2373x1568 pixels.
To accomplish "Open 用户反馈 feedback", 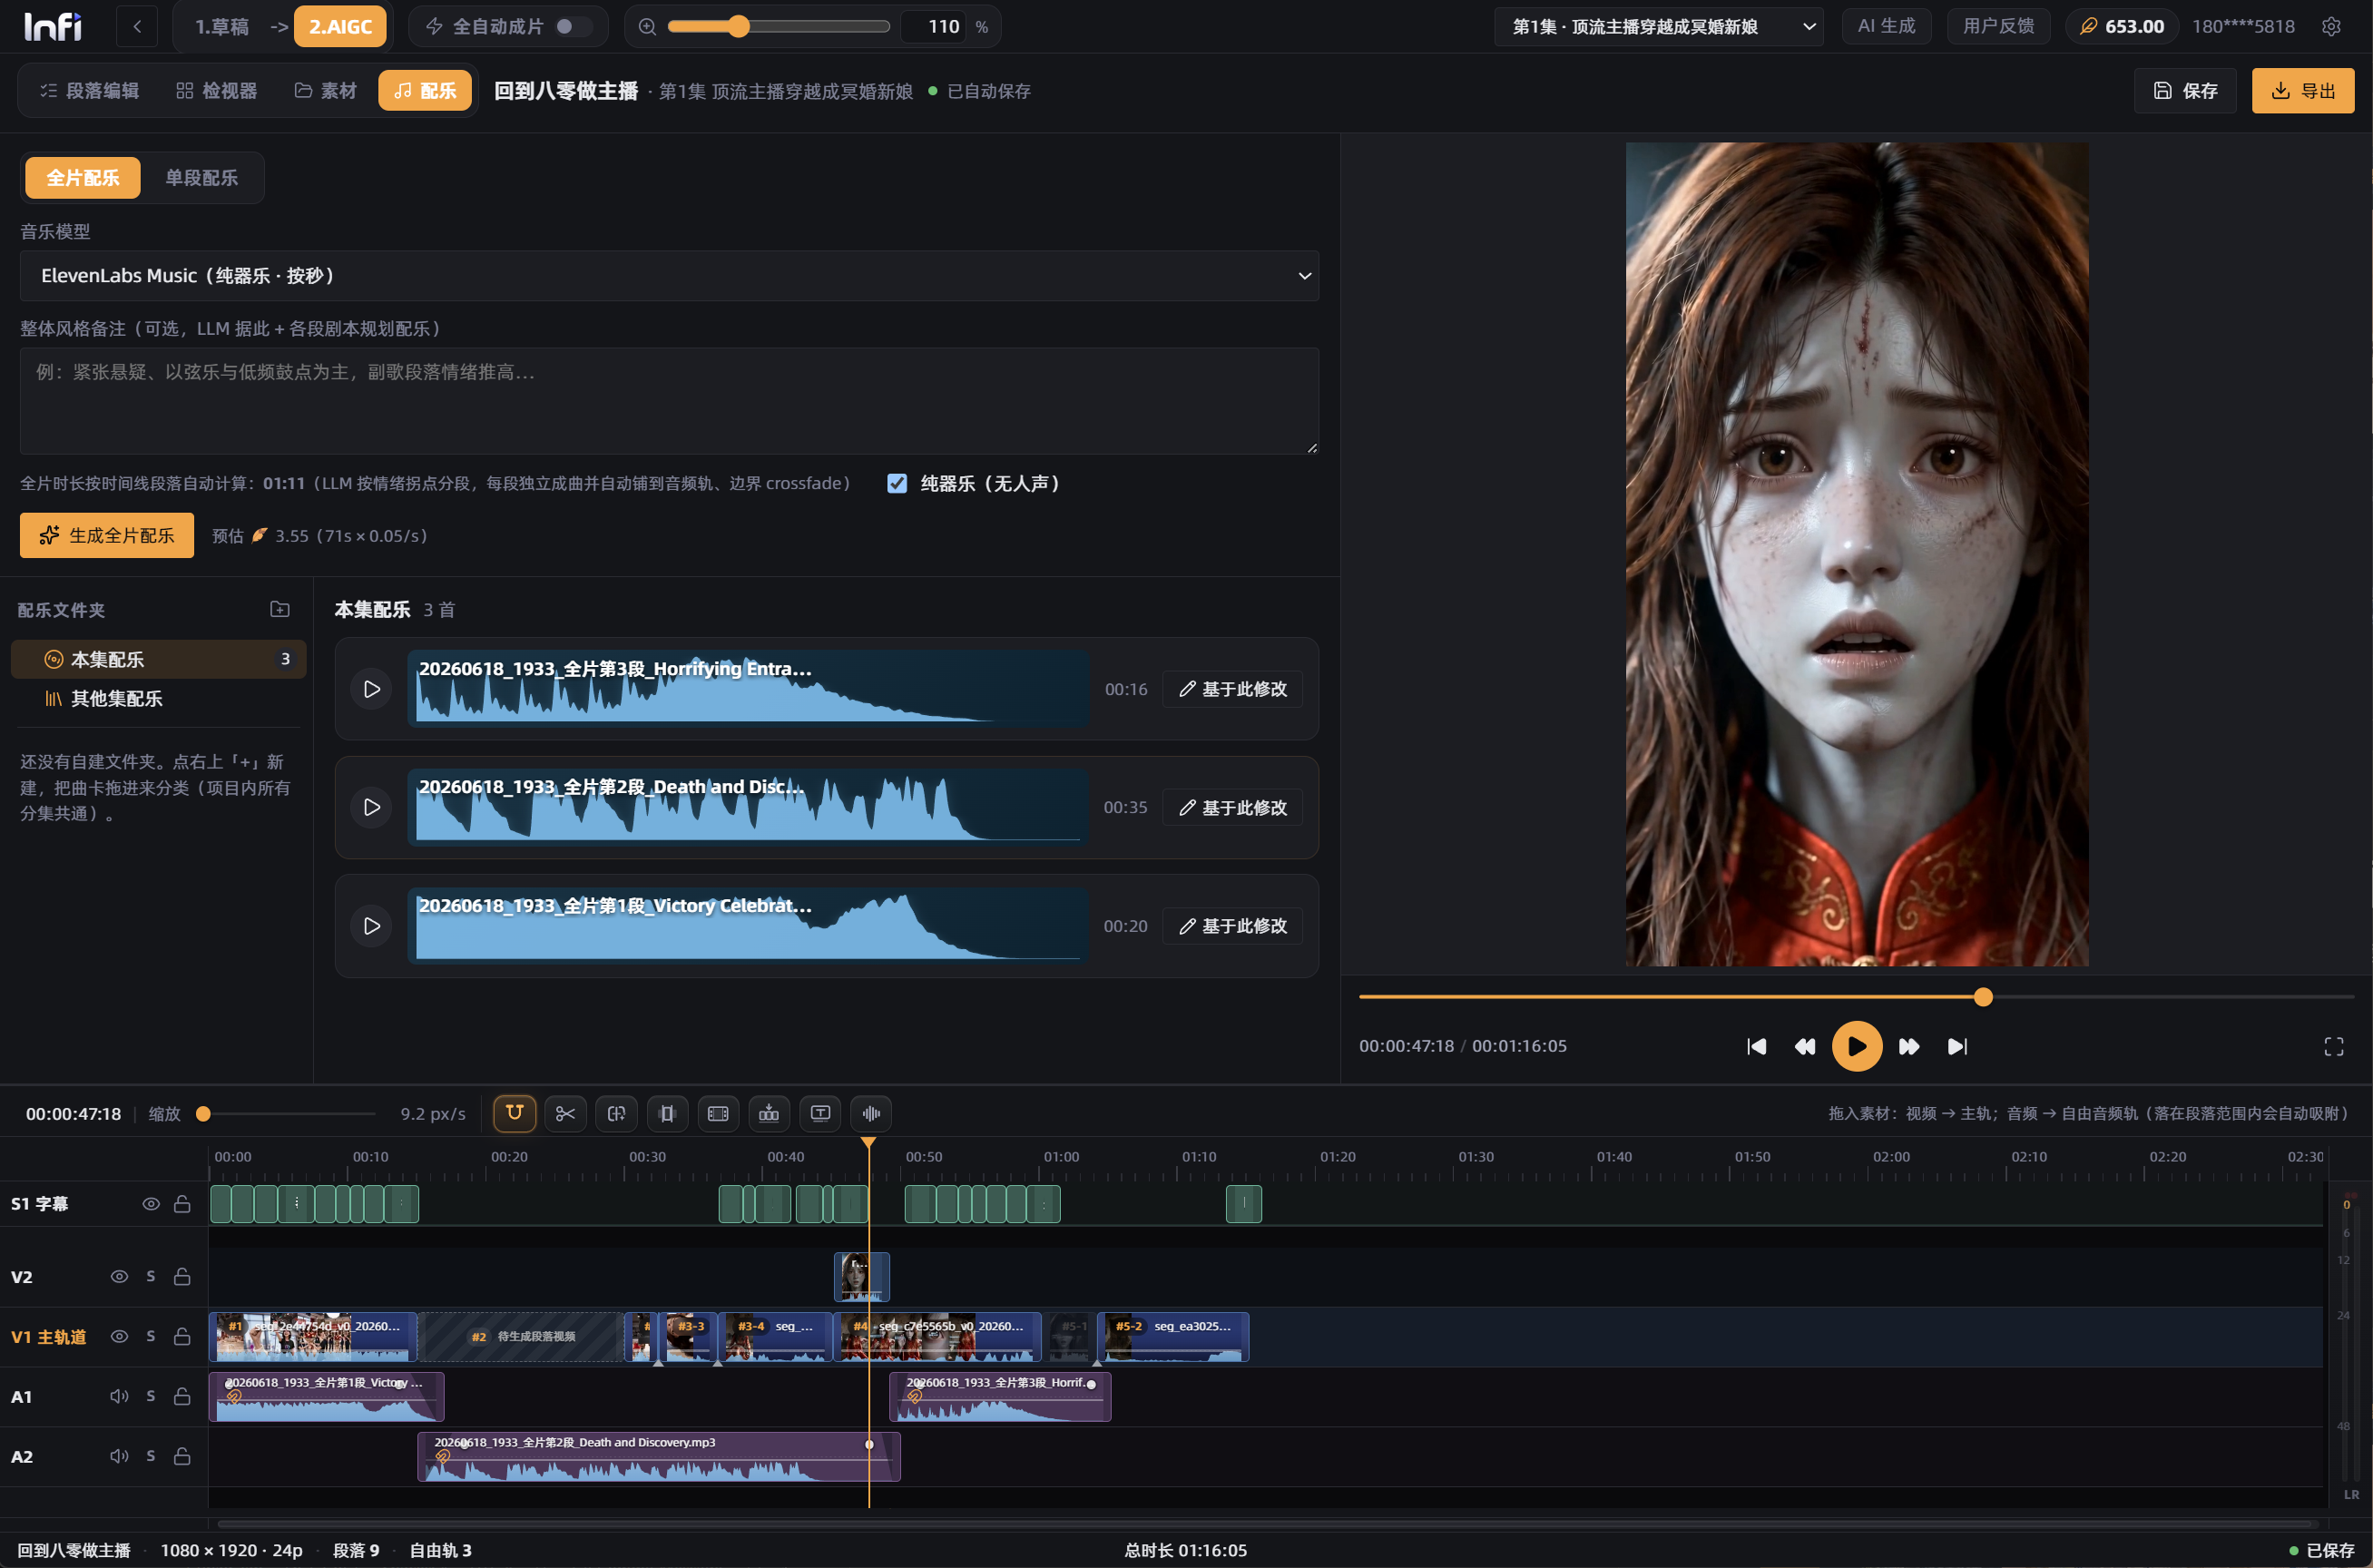I will (1998, 26).
